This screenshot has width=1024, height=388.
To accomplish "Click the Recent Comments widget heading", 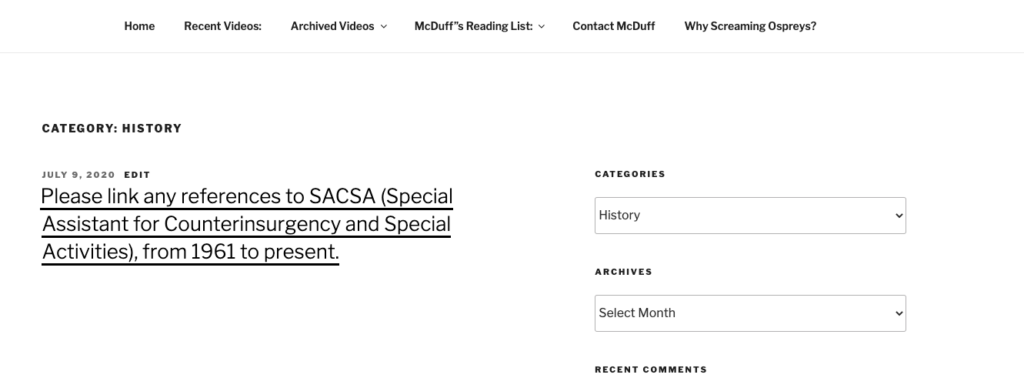I will tap(651, 370).
